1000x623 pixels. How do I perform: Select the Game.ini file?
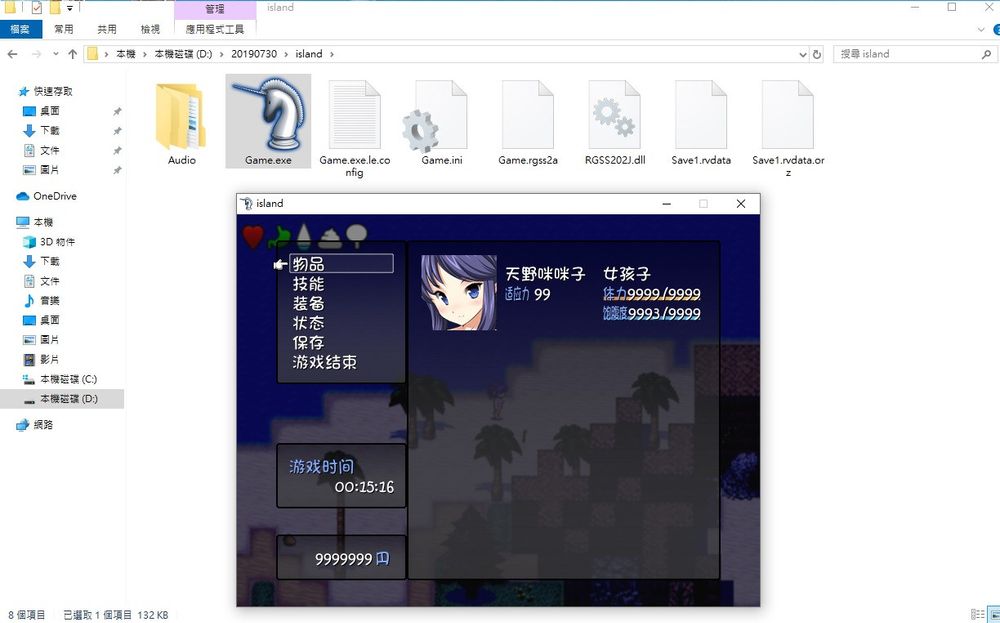pyautogui.click(x=441, y=118)
